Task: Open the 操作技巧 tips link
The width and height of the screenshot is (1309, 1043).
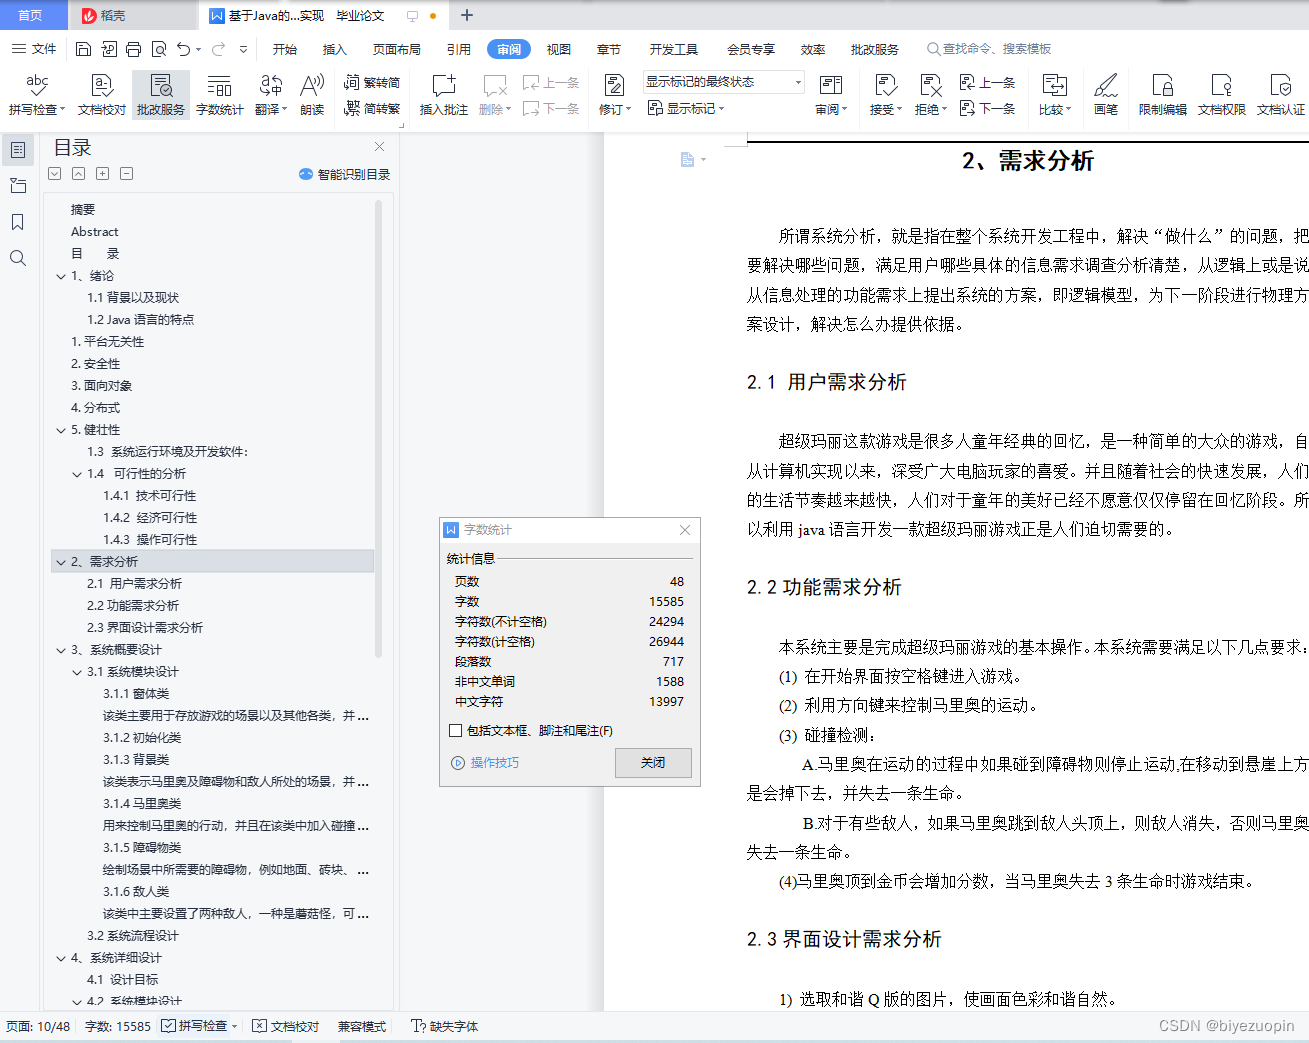Action: click(x=485, y=763)
